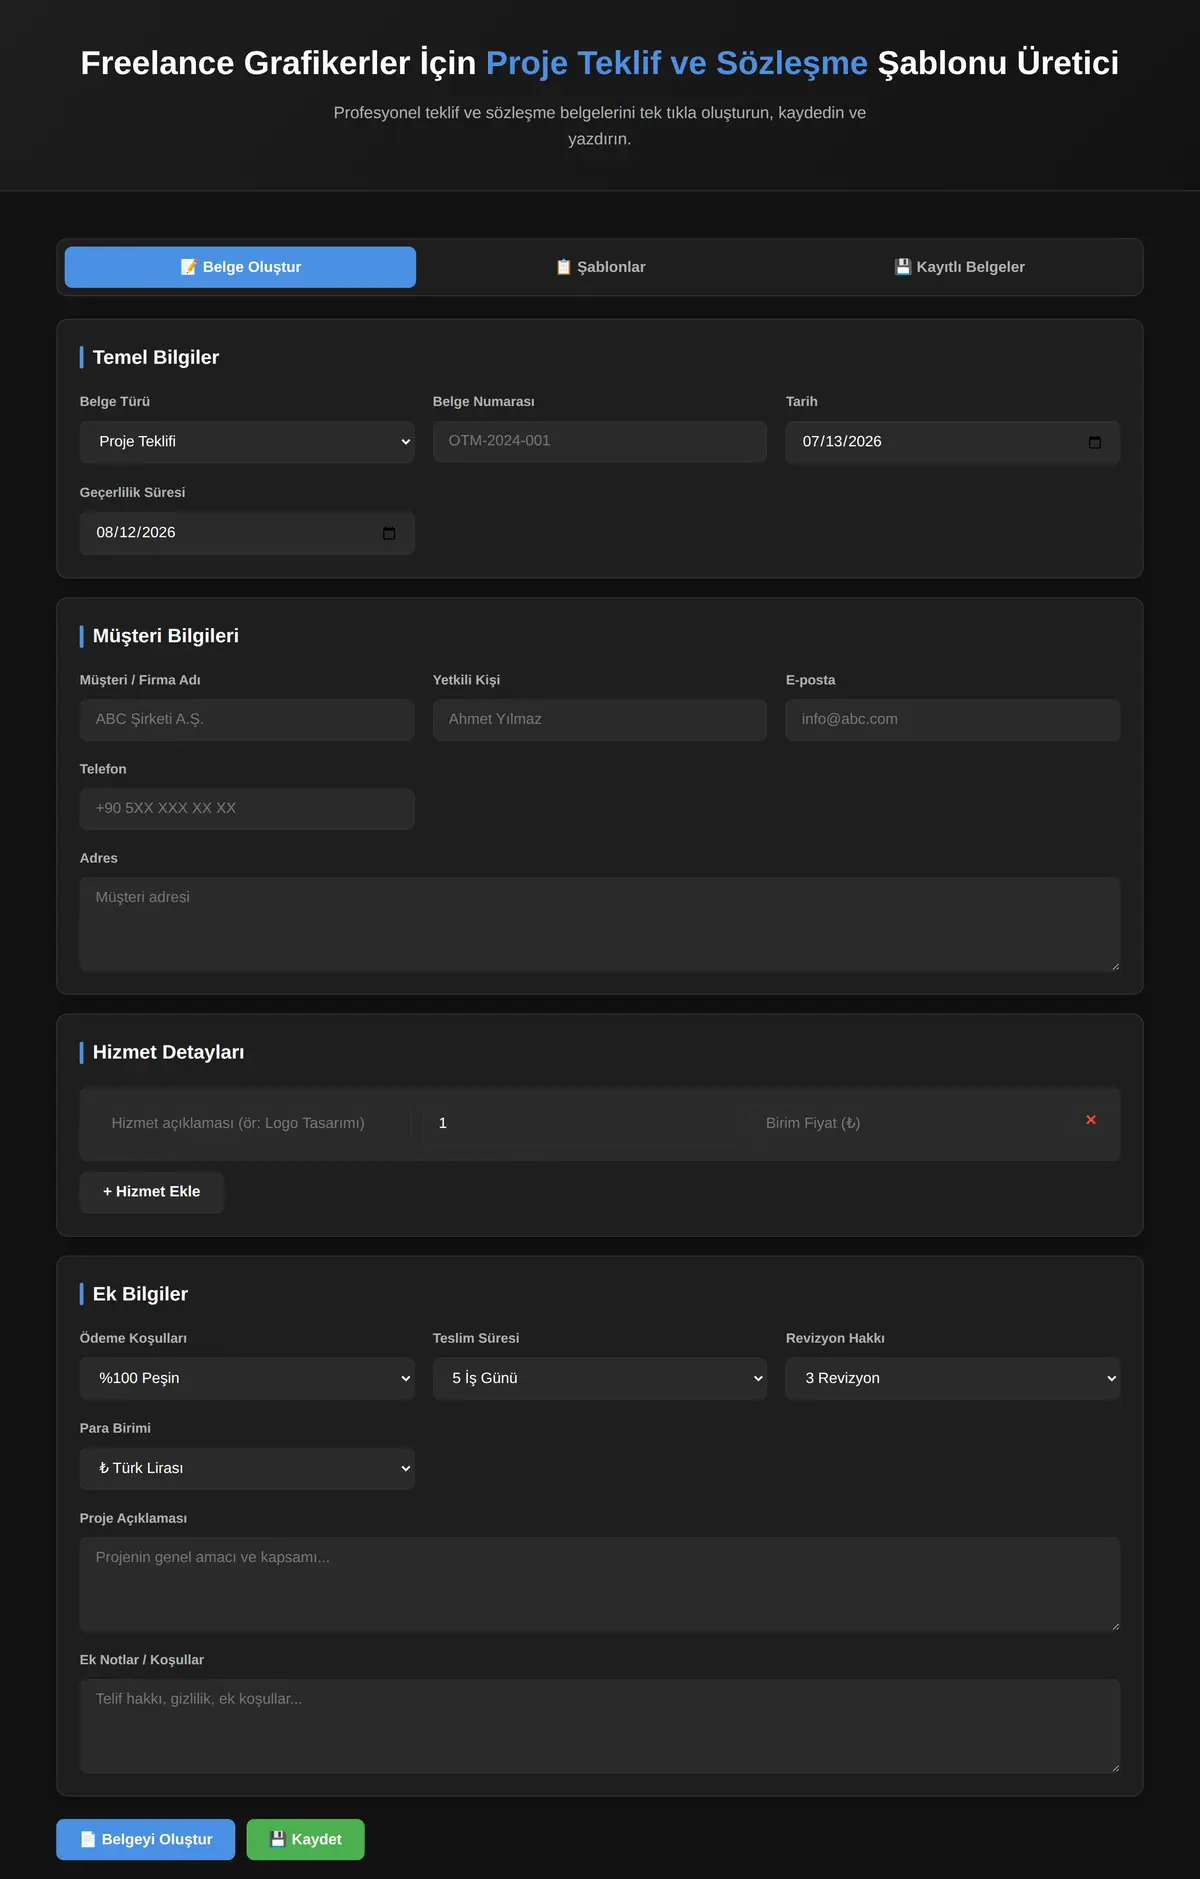This screenshot has height=1879, width=1200.
Task: Focus the Belge Numarası input field
Action: (x=600, y=441)
